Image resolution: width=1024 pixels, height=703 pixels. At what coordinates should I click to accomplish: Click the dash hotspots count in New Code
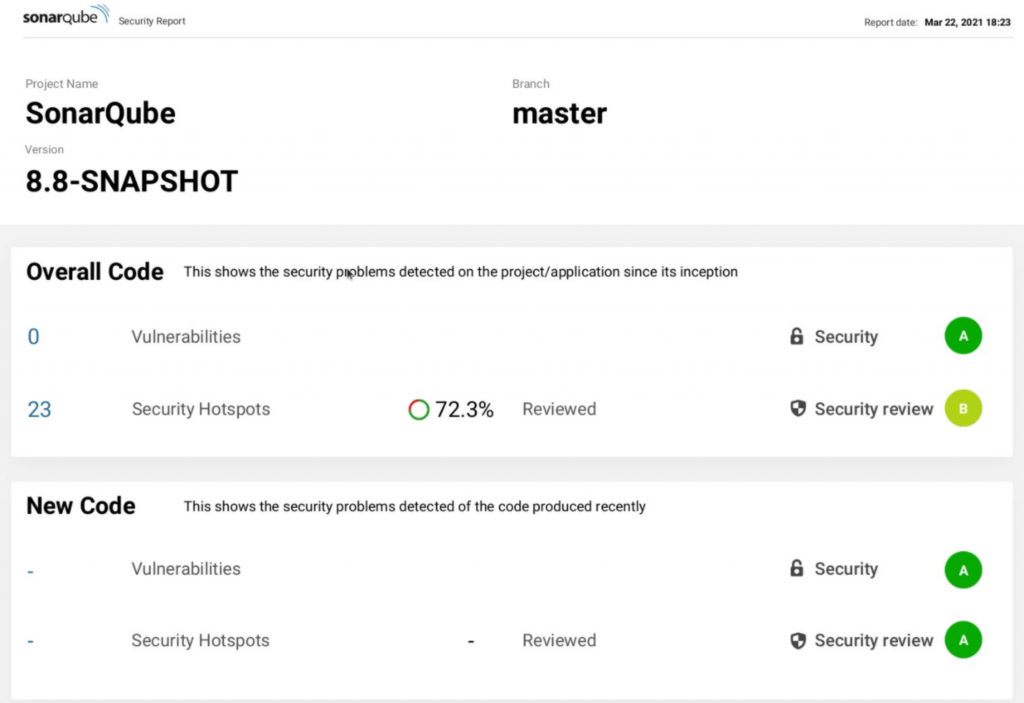(30, 641)
